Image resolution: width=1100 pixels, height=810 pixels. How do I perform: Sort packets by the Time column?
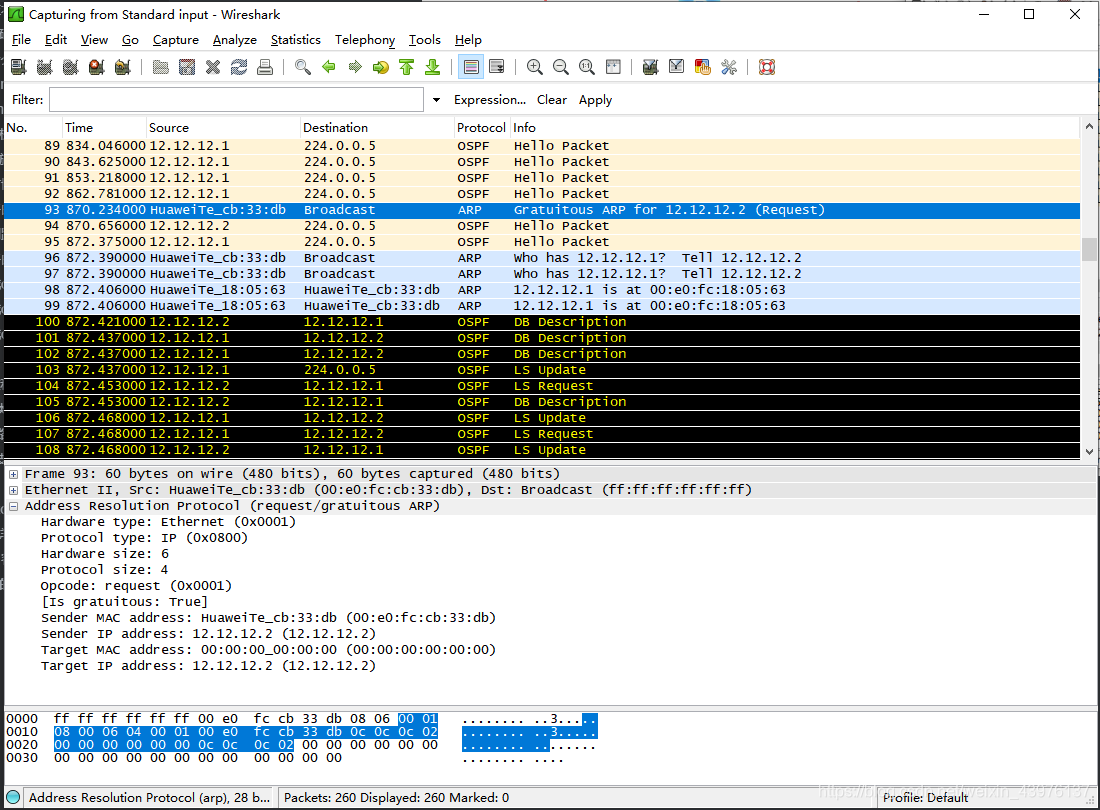(105, 128)
